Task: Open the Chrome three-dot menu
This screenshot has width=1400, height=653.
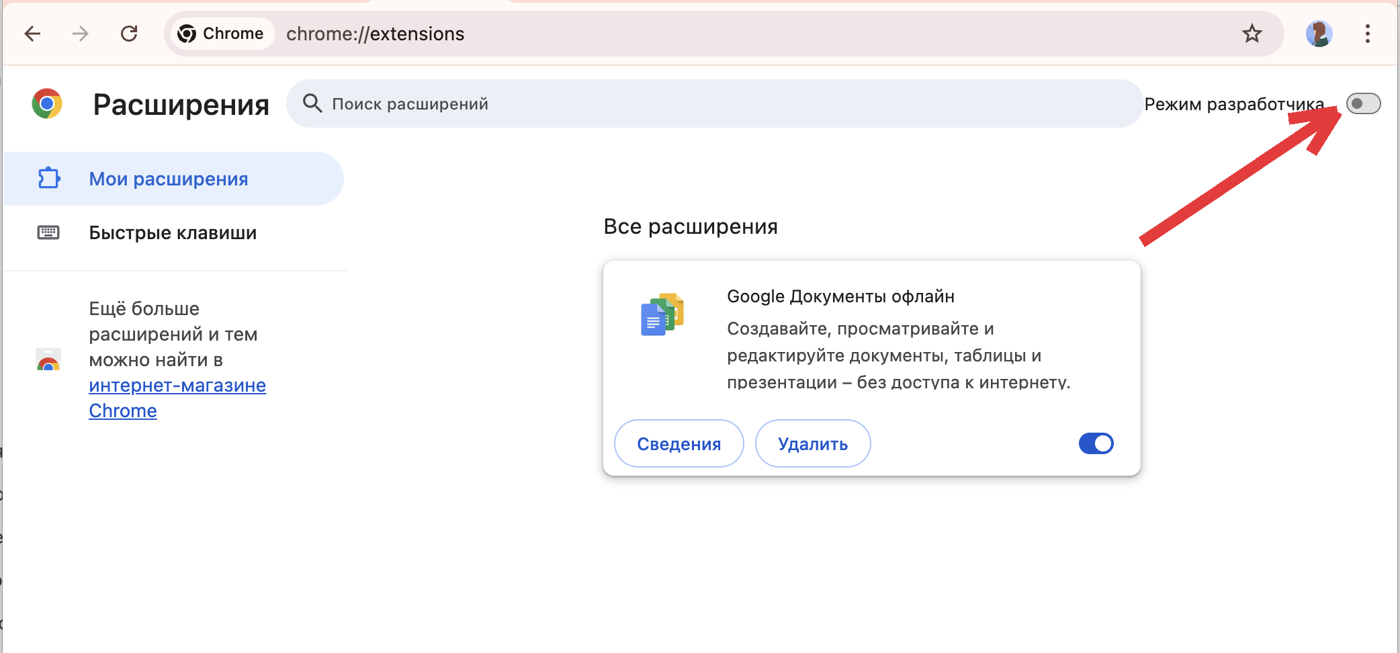Action: pos(1367,34)
